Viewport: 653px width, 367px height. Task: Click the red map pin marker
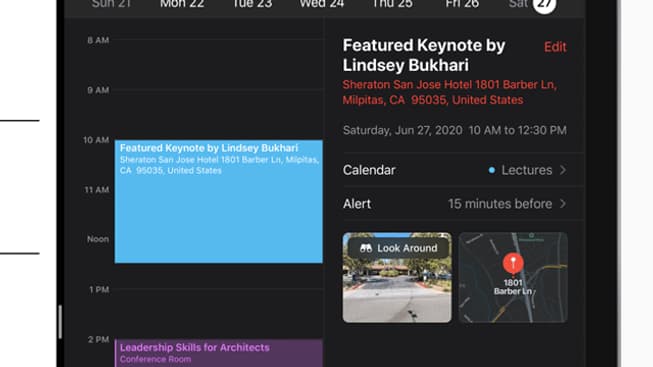coord(513,263)
